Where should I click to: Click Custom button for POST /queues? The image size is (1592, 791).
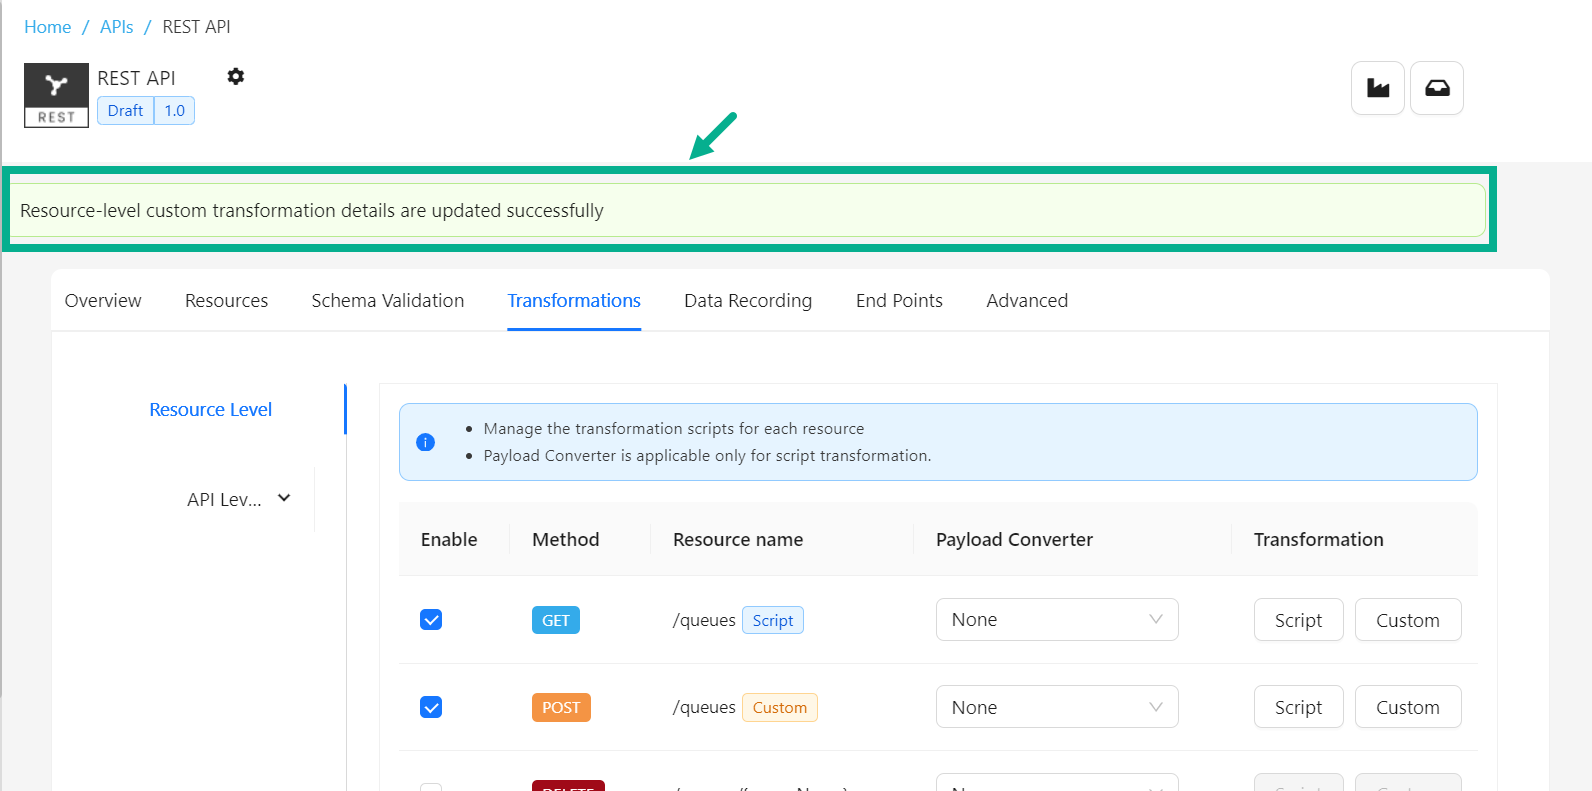coord(1407,707)
